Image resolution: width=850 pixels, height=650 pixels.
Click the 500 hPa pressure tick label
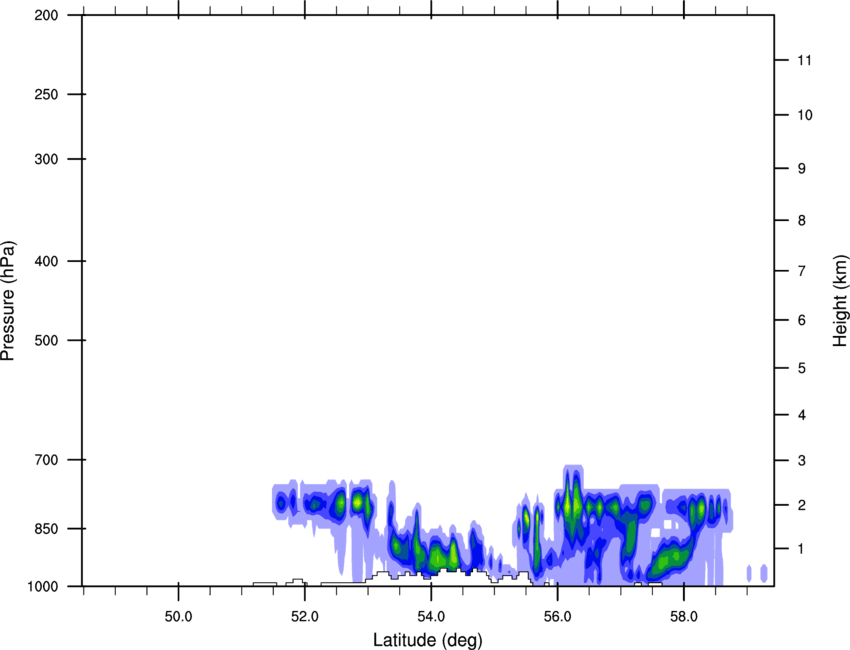click(x=44, y=340)
